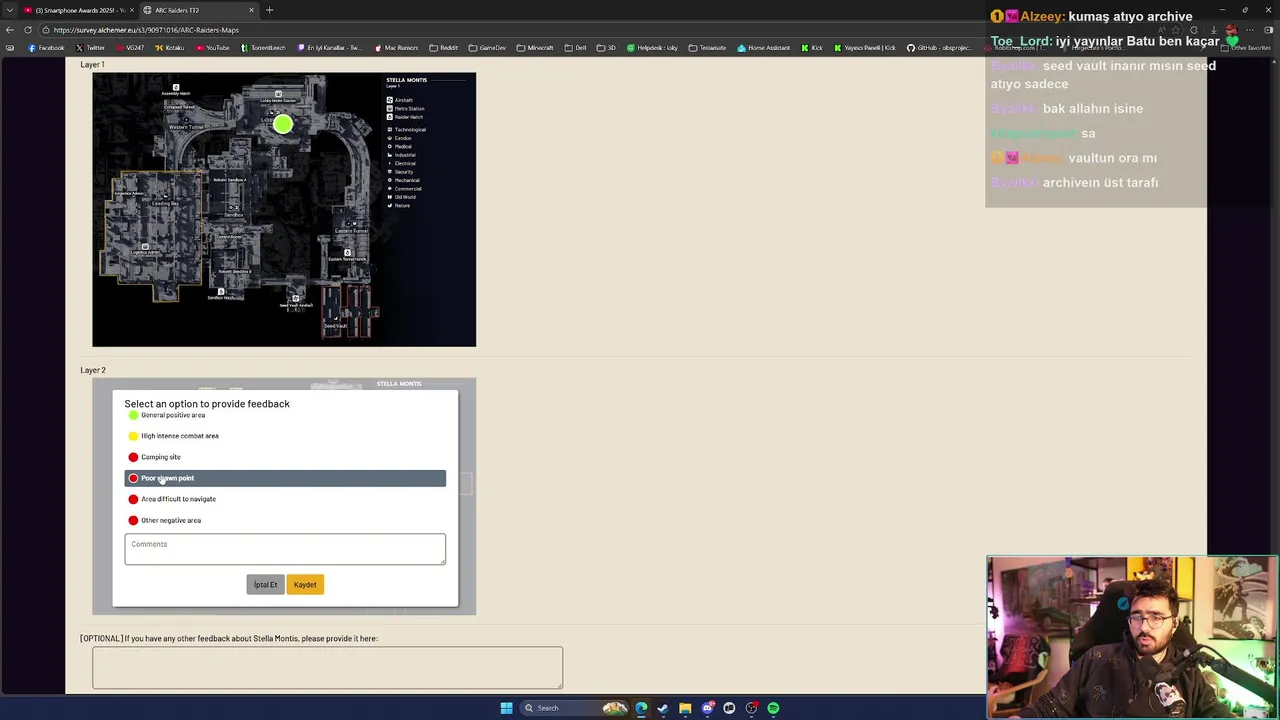Click the Comments text box in feedback dialog

pyautogui.click(x=285, y=549)
